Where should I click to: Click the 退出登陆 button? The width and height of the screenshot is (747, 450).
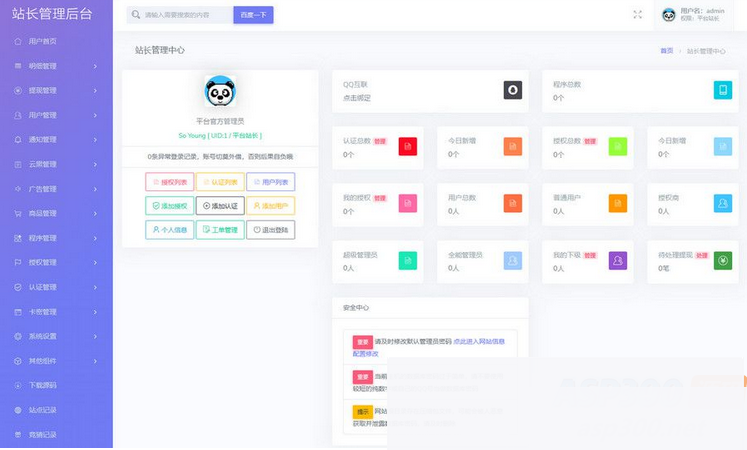tap(270, 230)
